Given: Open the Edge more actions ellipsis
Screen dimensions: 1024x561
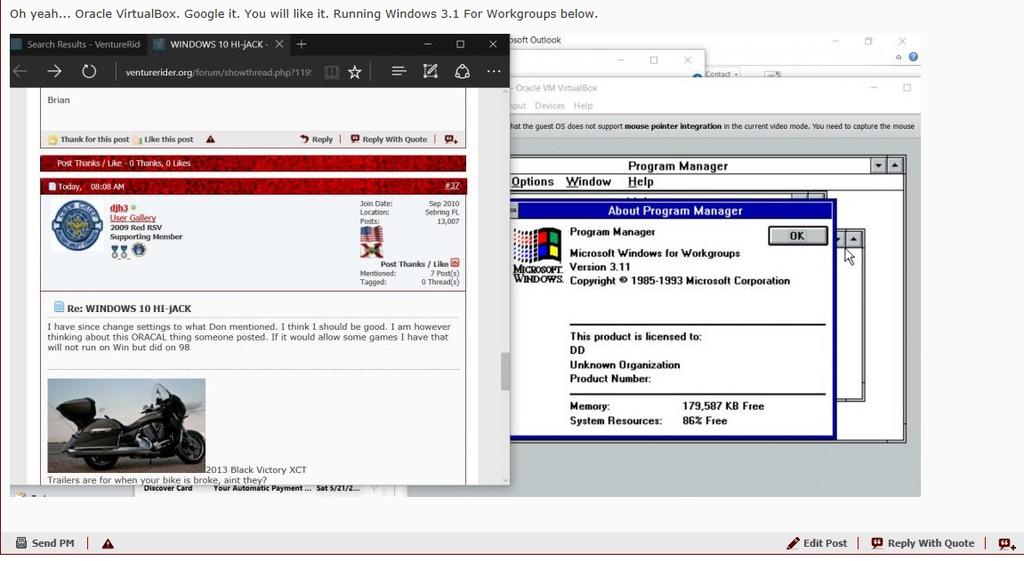Looking at the screenshot, I should click(493, 71).
